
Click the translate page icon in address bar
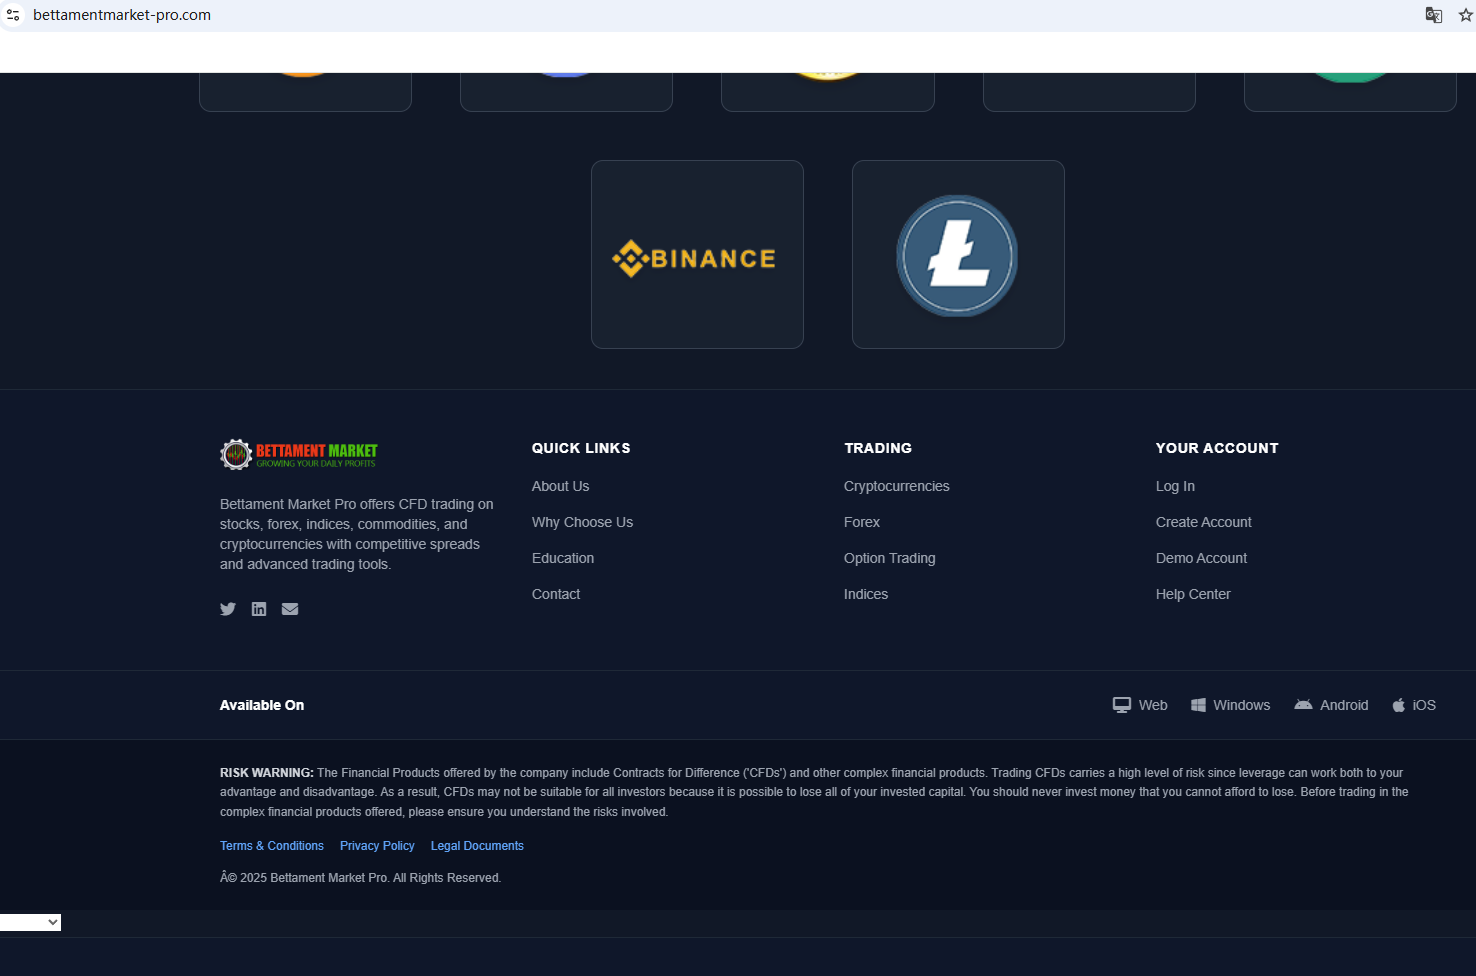click(x=1433, y=15)
